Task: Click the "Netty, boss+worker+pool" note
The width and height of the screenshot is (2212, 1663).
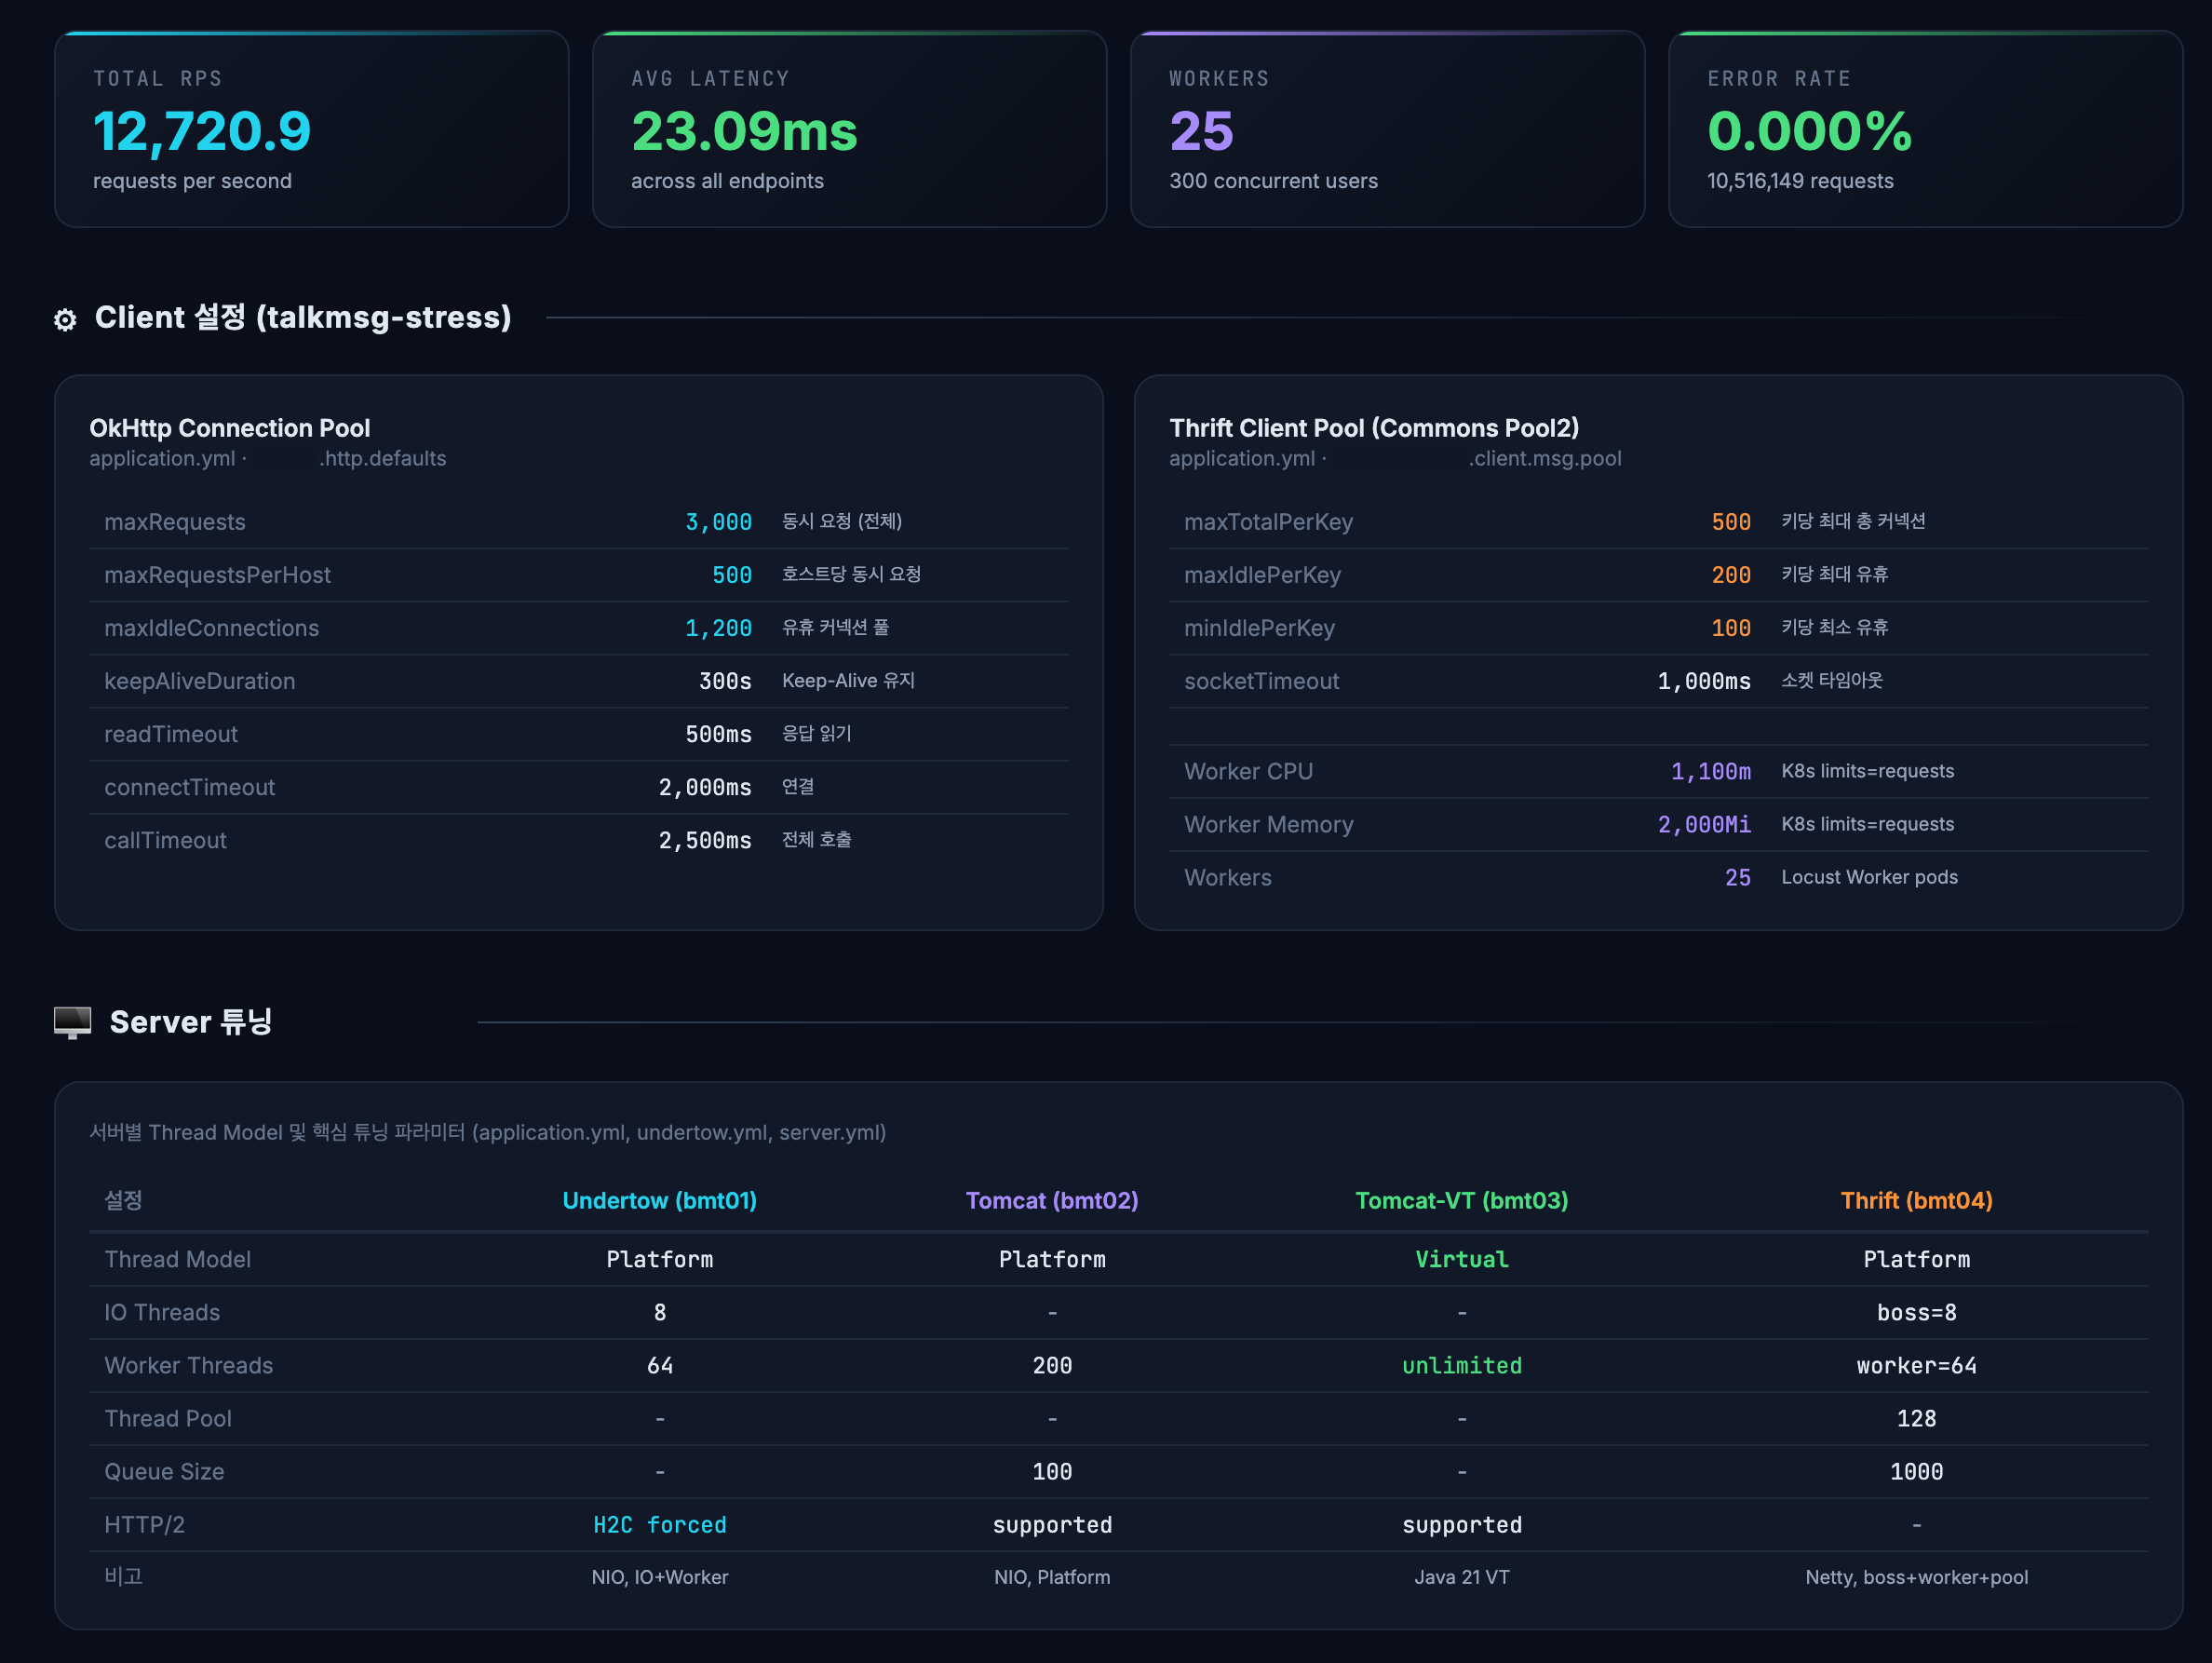Action: (1916, 1577)
